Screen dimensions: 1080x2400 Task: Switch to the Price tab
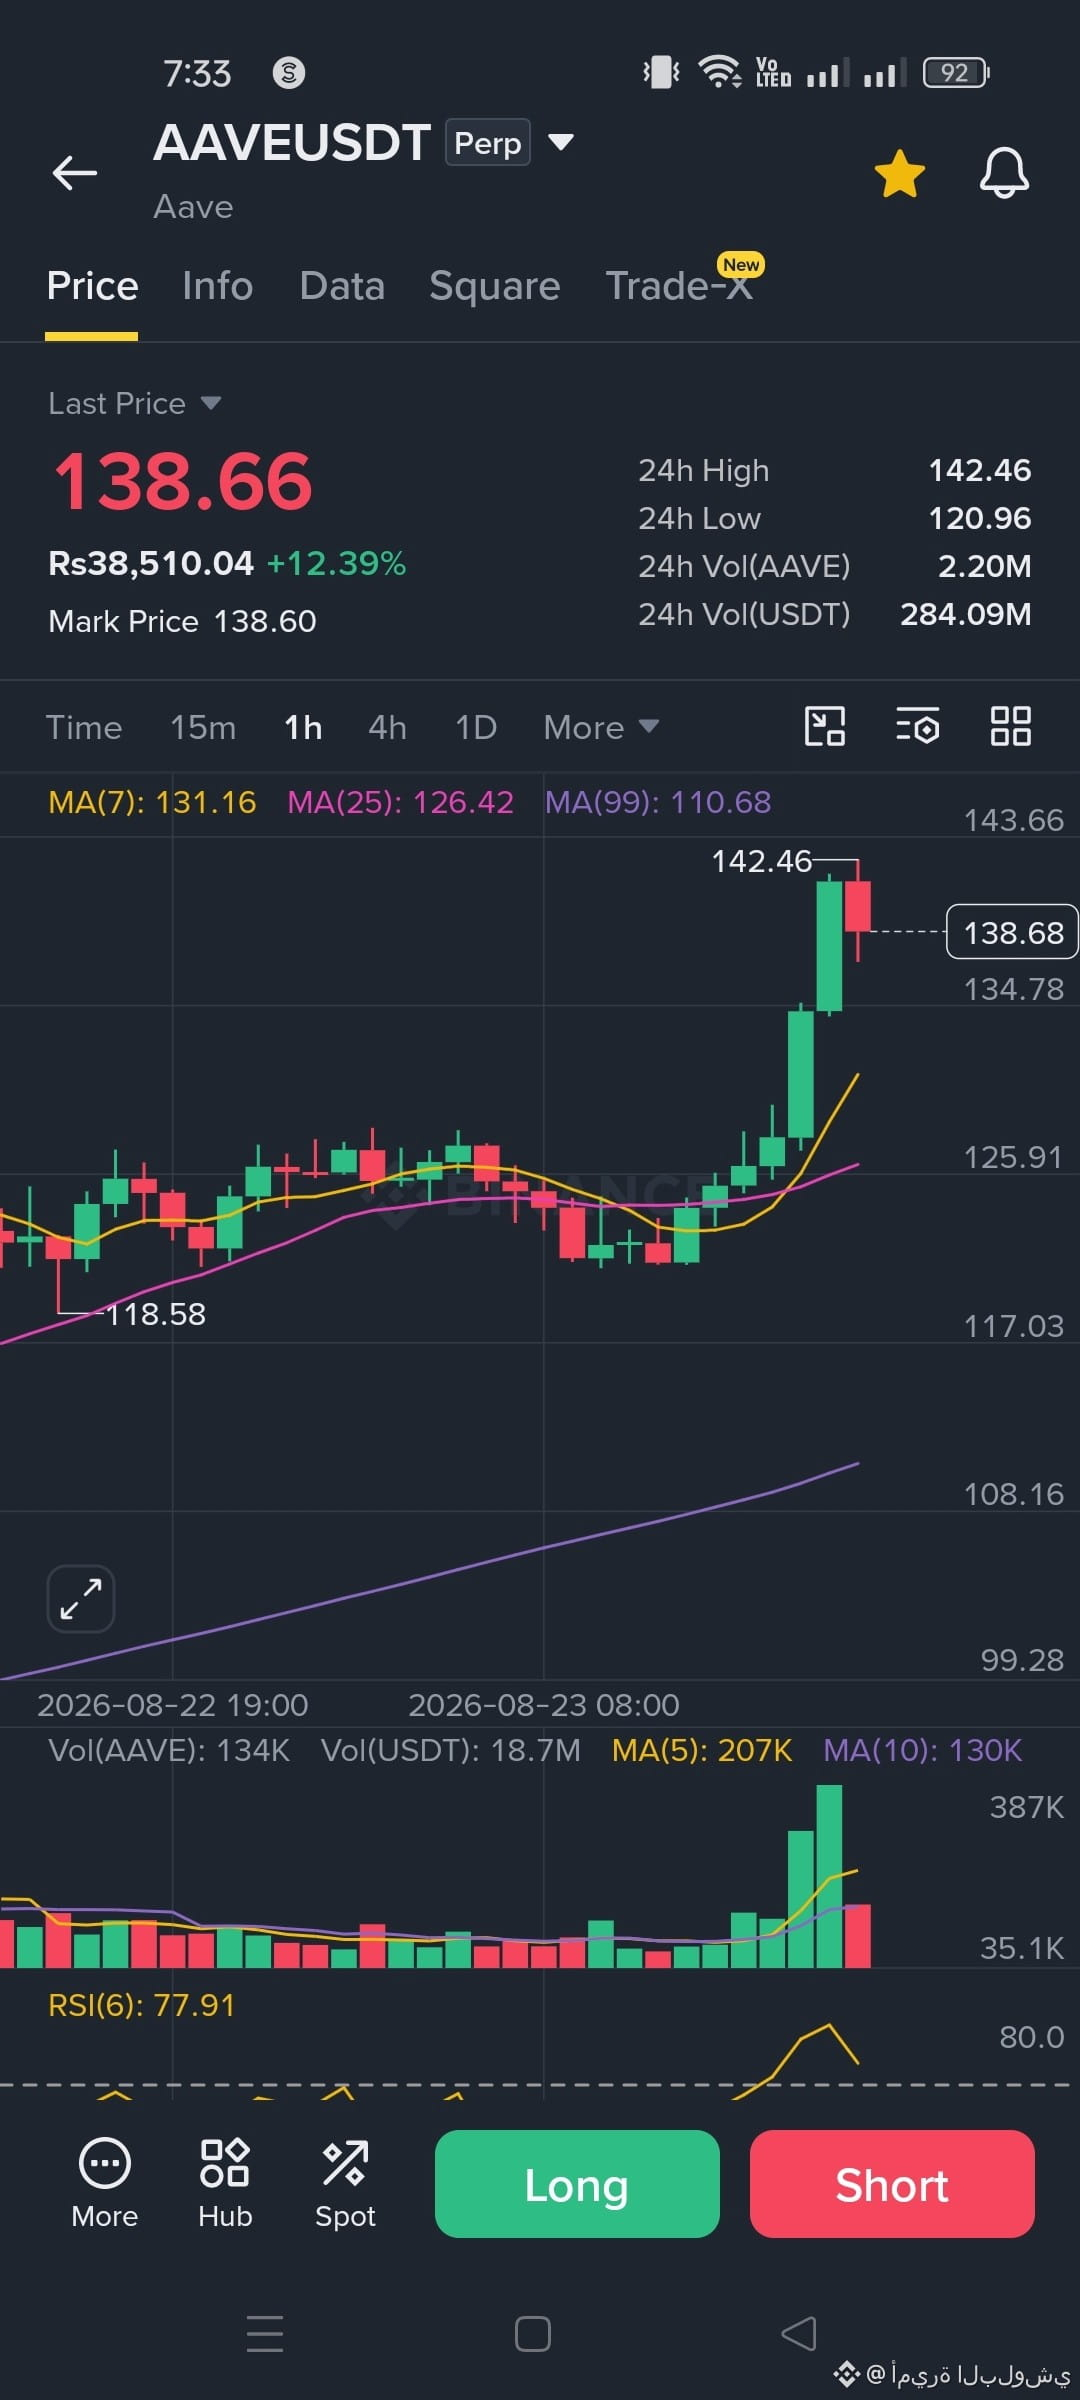click(x=92, y=286)
